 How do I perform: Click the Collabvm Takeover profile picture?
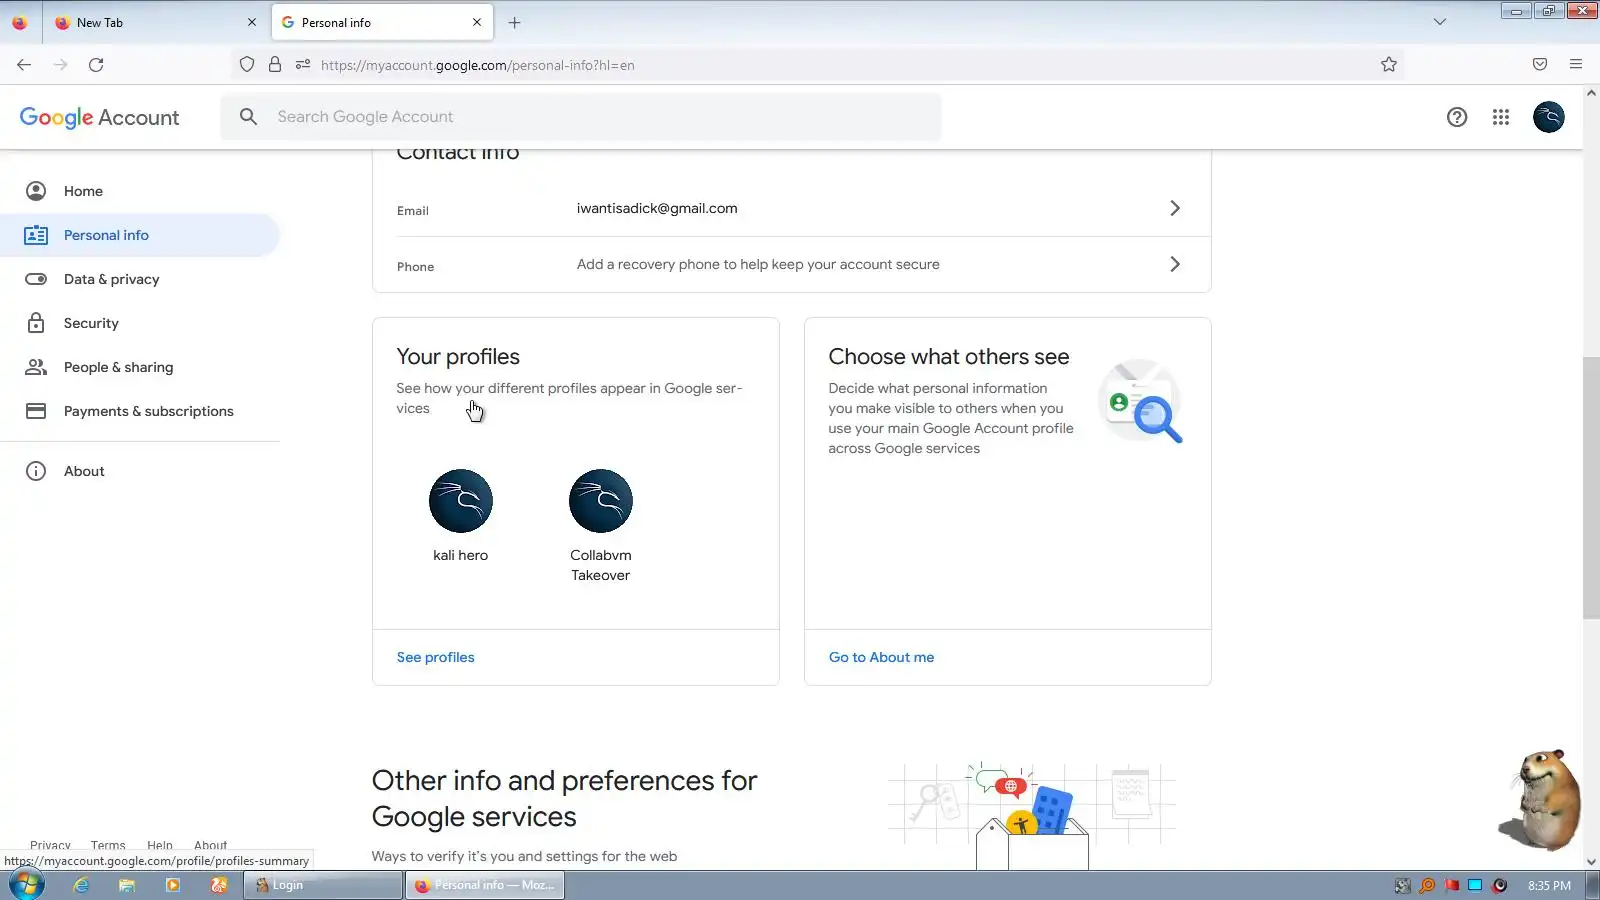coord(601,501)
